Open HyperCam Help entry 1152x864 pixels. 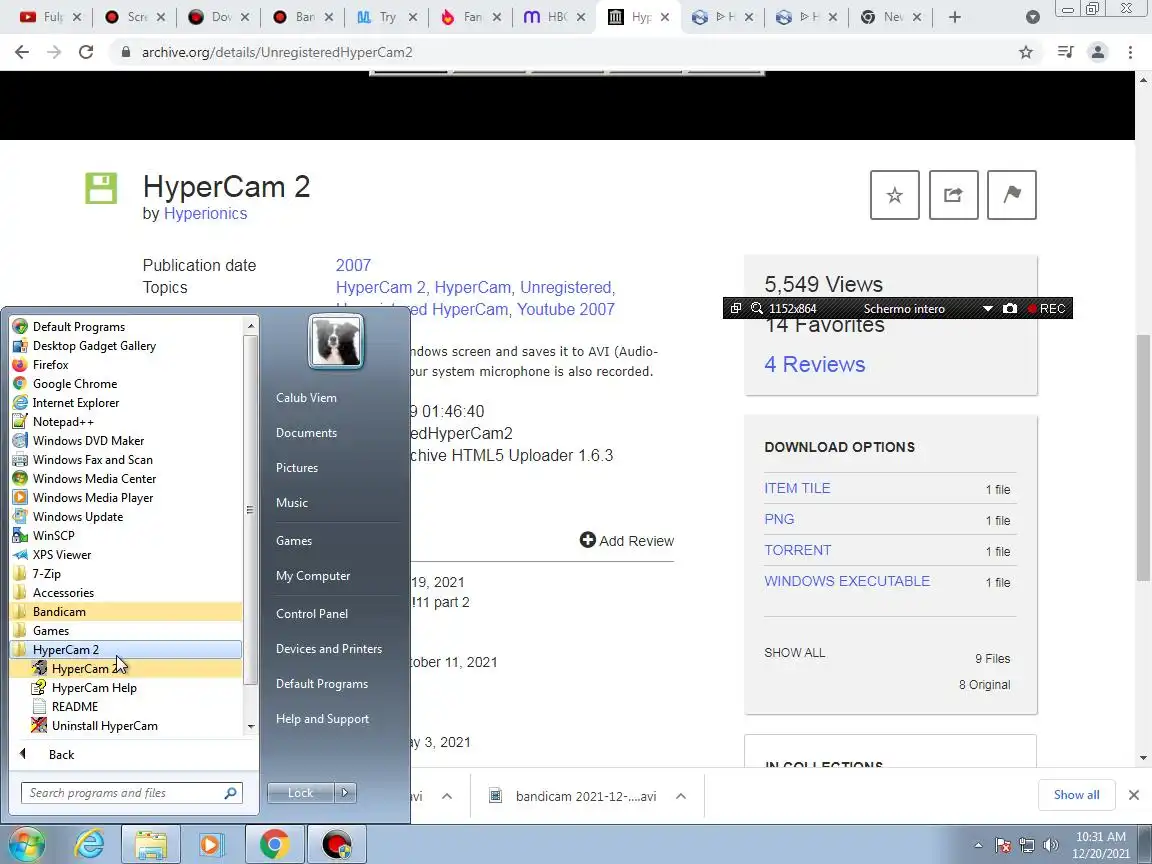(x=93, y=688)
